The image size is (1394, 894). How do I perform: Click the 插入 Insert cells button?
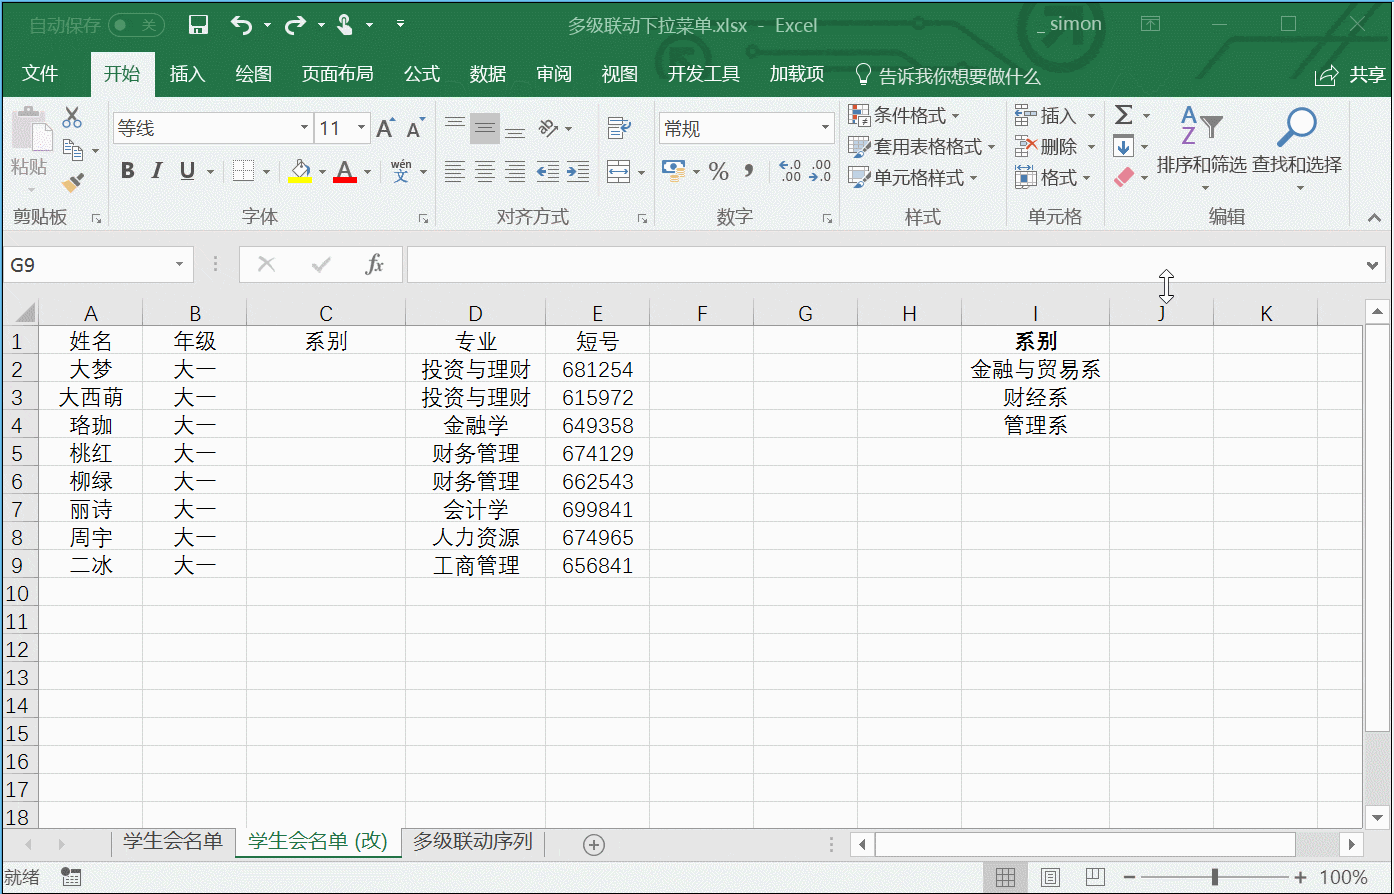(x=1055, y=116)
